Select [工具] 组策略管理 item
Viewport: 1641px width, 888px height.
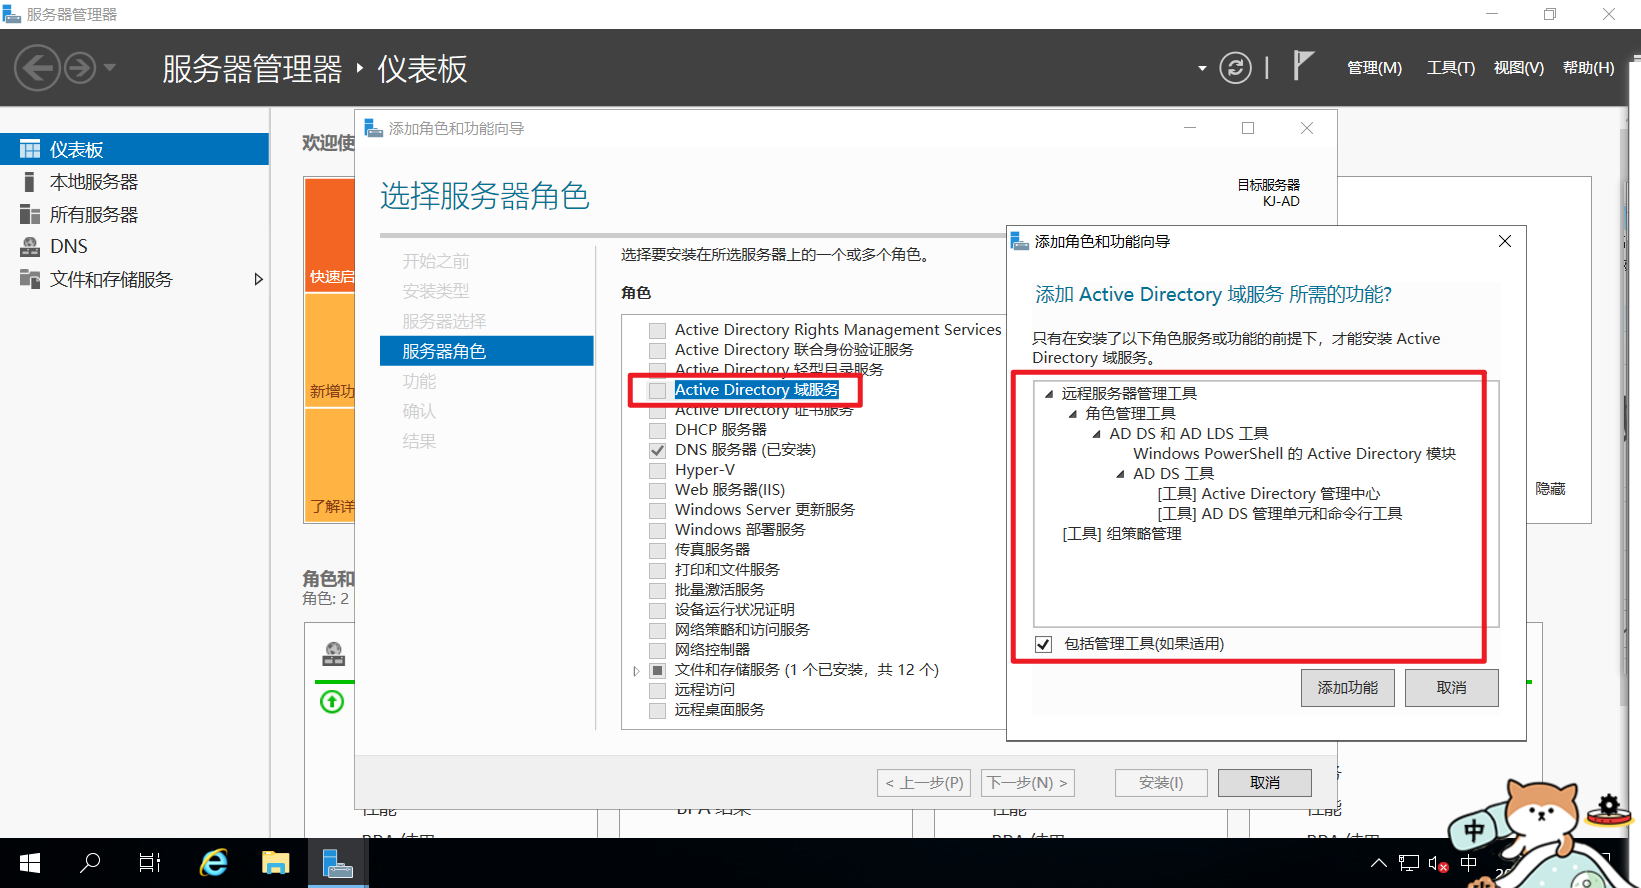point(1122,534)
